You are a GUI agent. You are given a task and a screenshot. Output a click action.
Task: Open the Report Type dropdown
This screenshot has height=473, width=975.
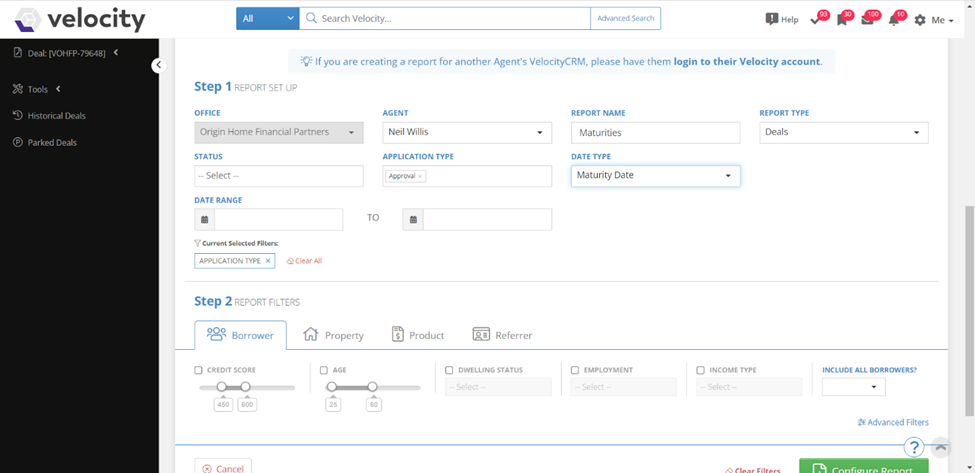(x=844, y=132)
